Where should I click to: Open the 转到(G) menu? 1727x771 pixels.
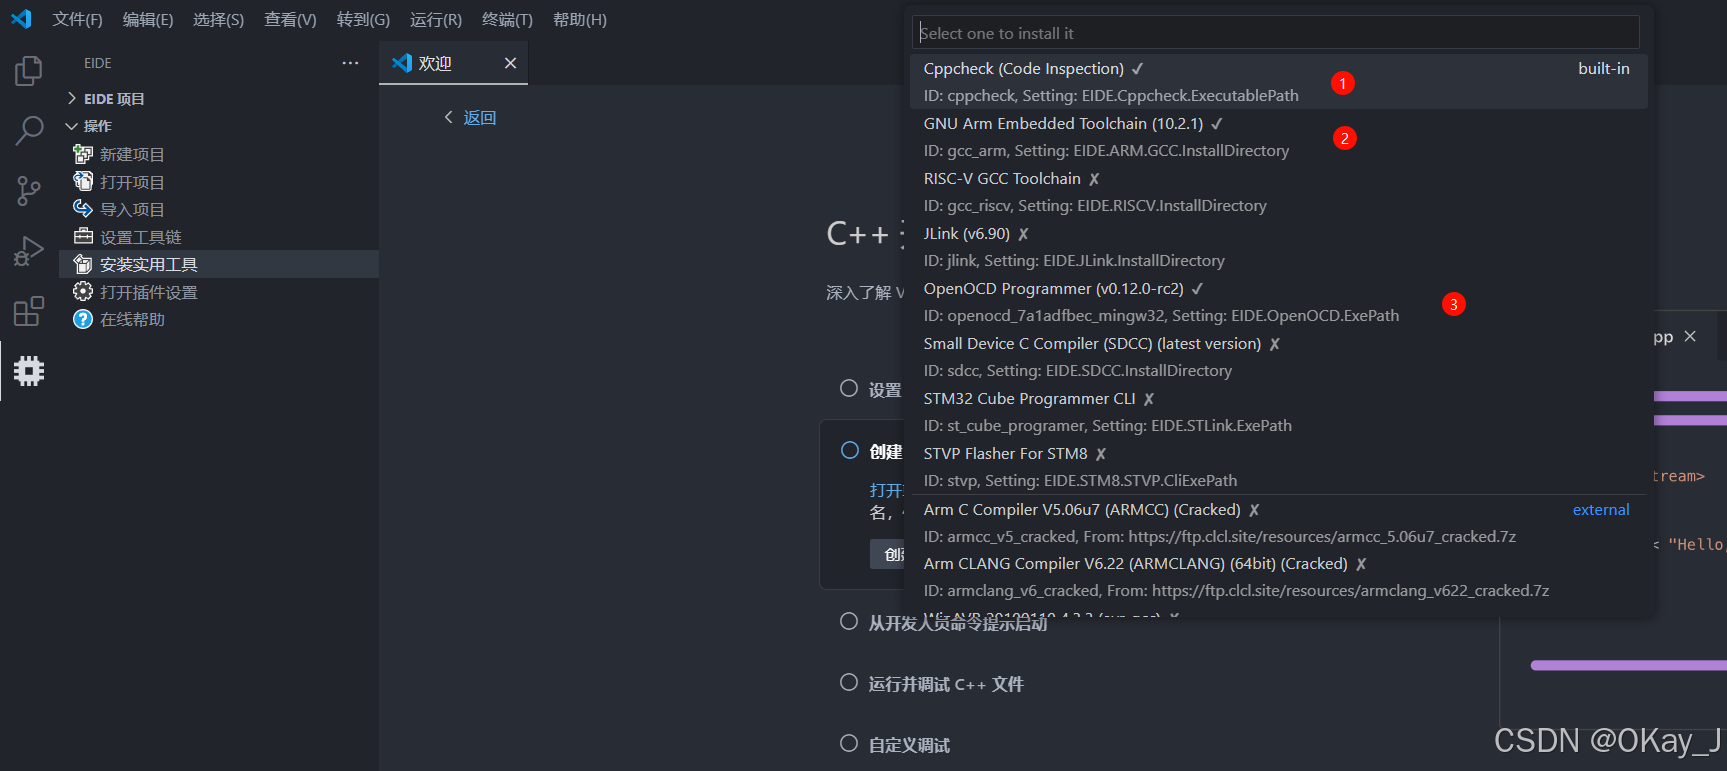pyautogui.click(x=363, y=20)
